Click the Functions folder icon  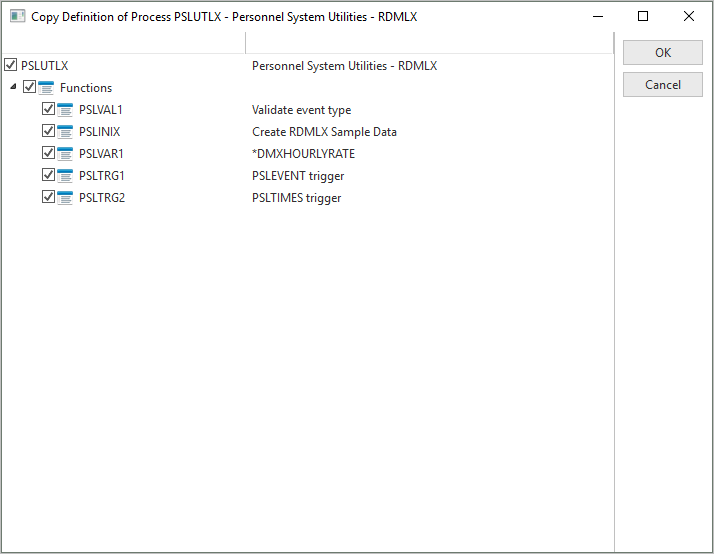pos(46,87)
